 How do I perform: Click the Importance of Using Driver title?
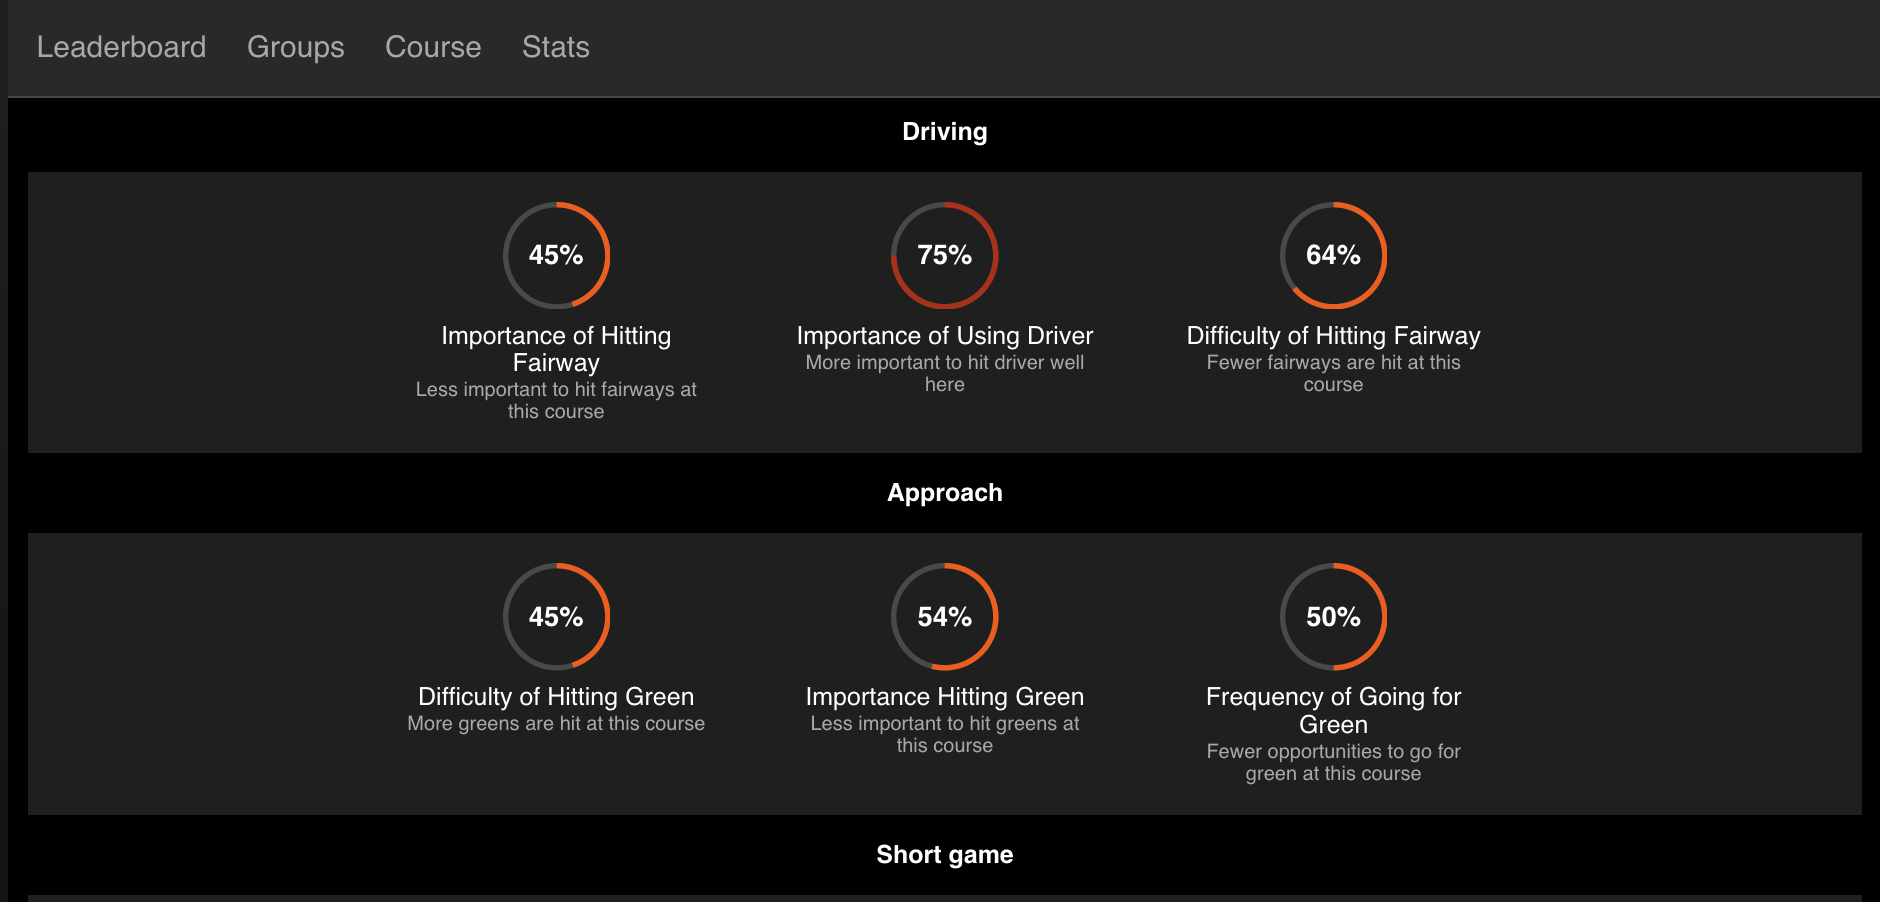point(944,336)
